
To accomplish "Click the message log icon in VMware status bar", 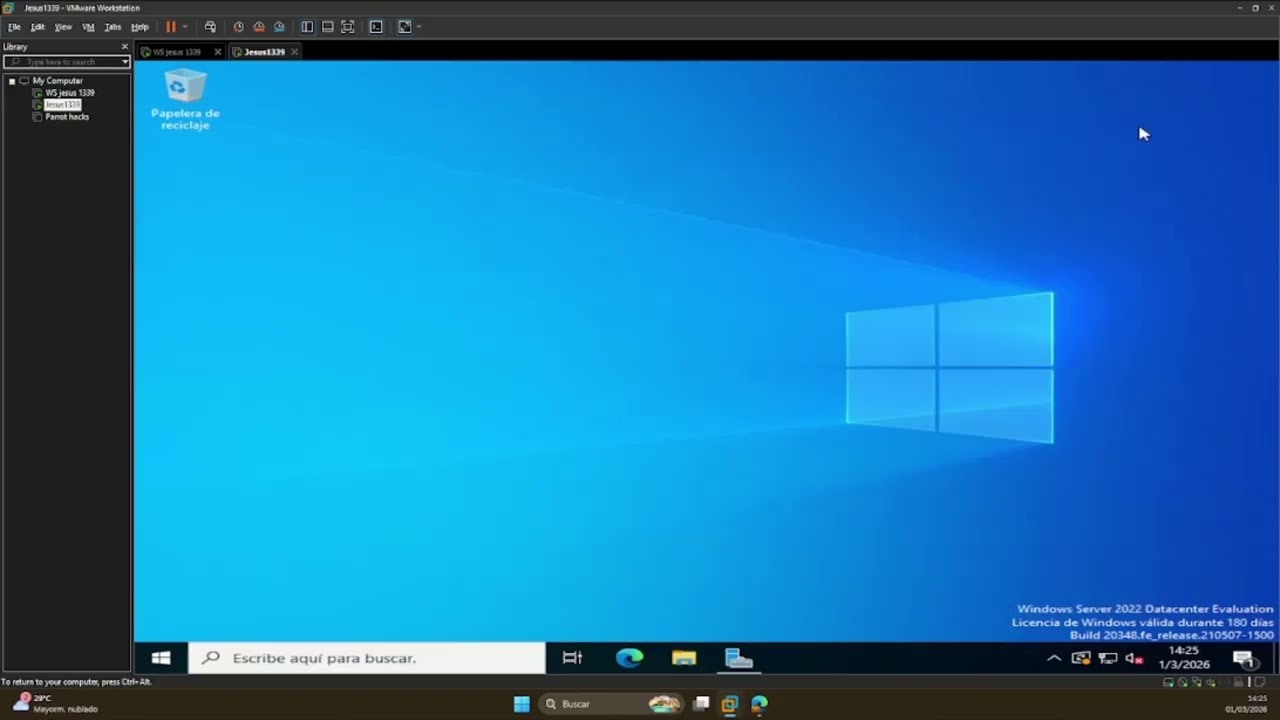I will pos(1260,682).
